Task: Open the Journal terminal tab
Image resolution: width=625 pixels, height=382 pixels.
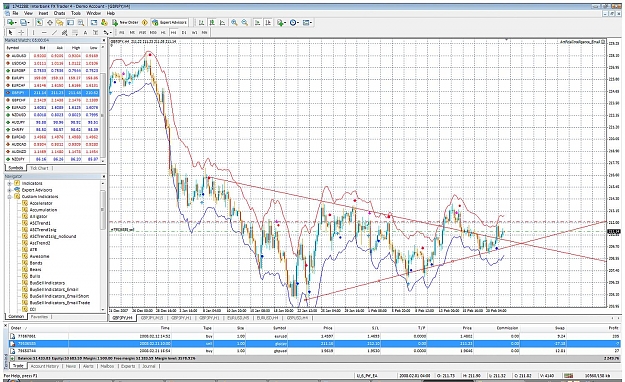Action: point(149,366)
